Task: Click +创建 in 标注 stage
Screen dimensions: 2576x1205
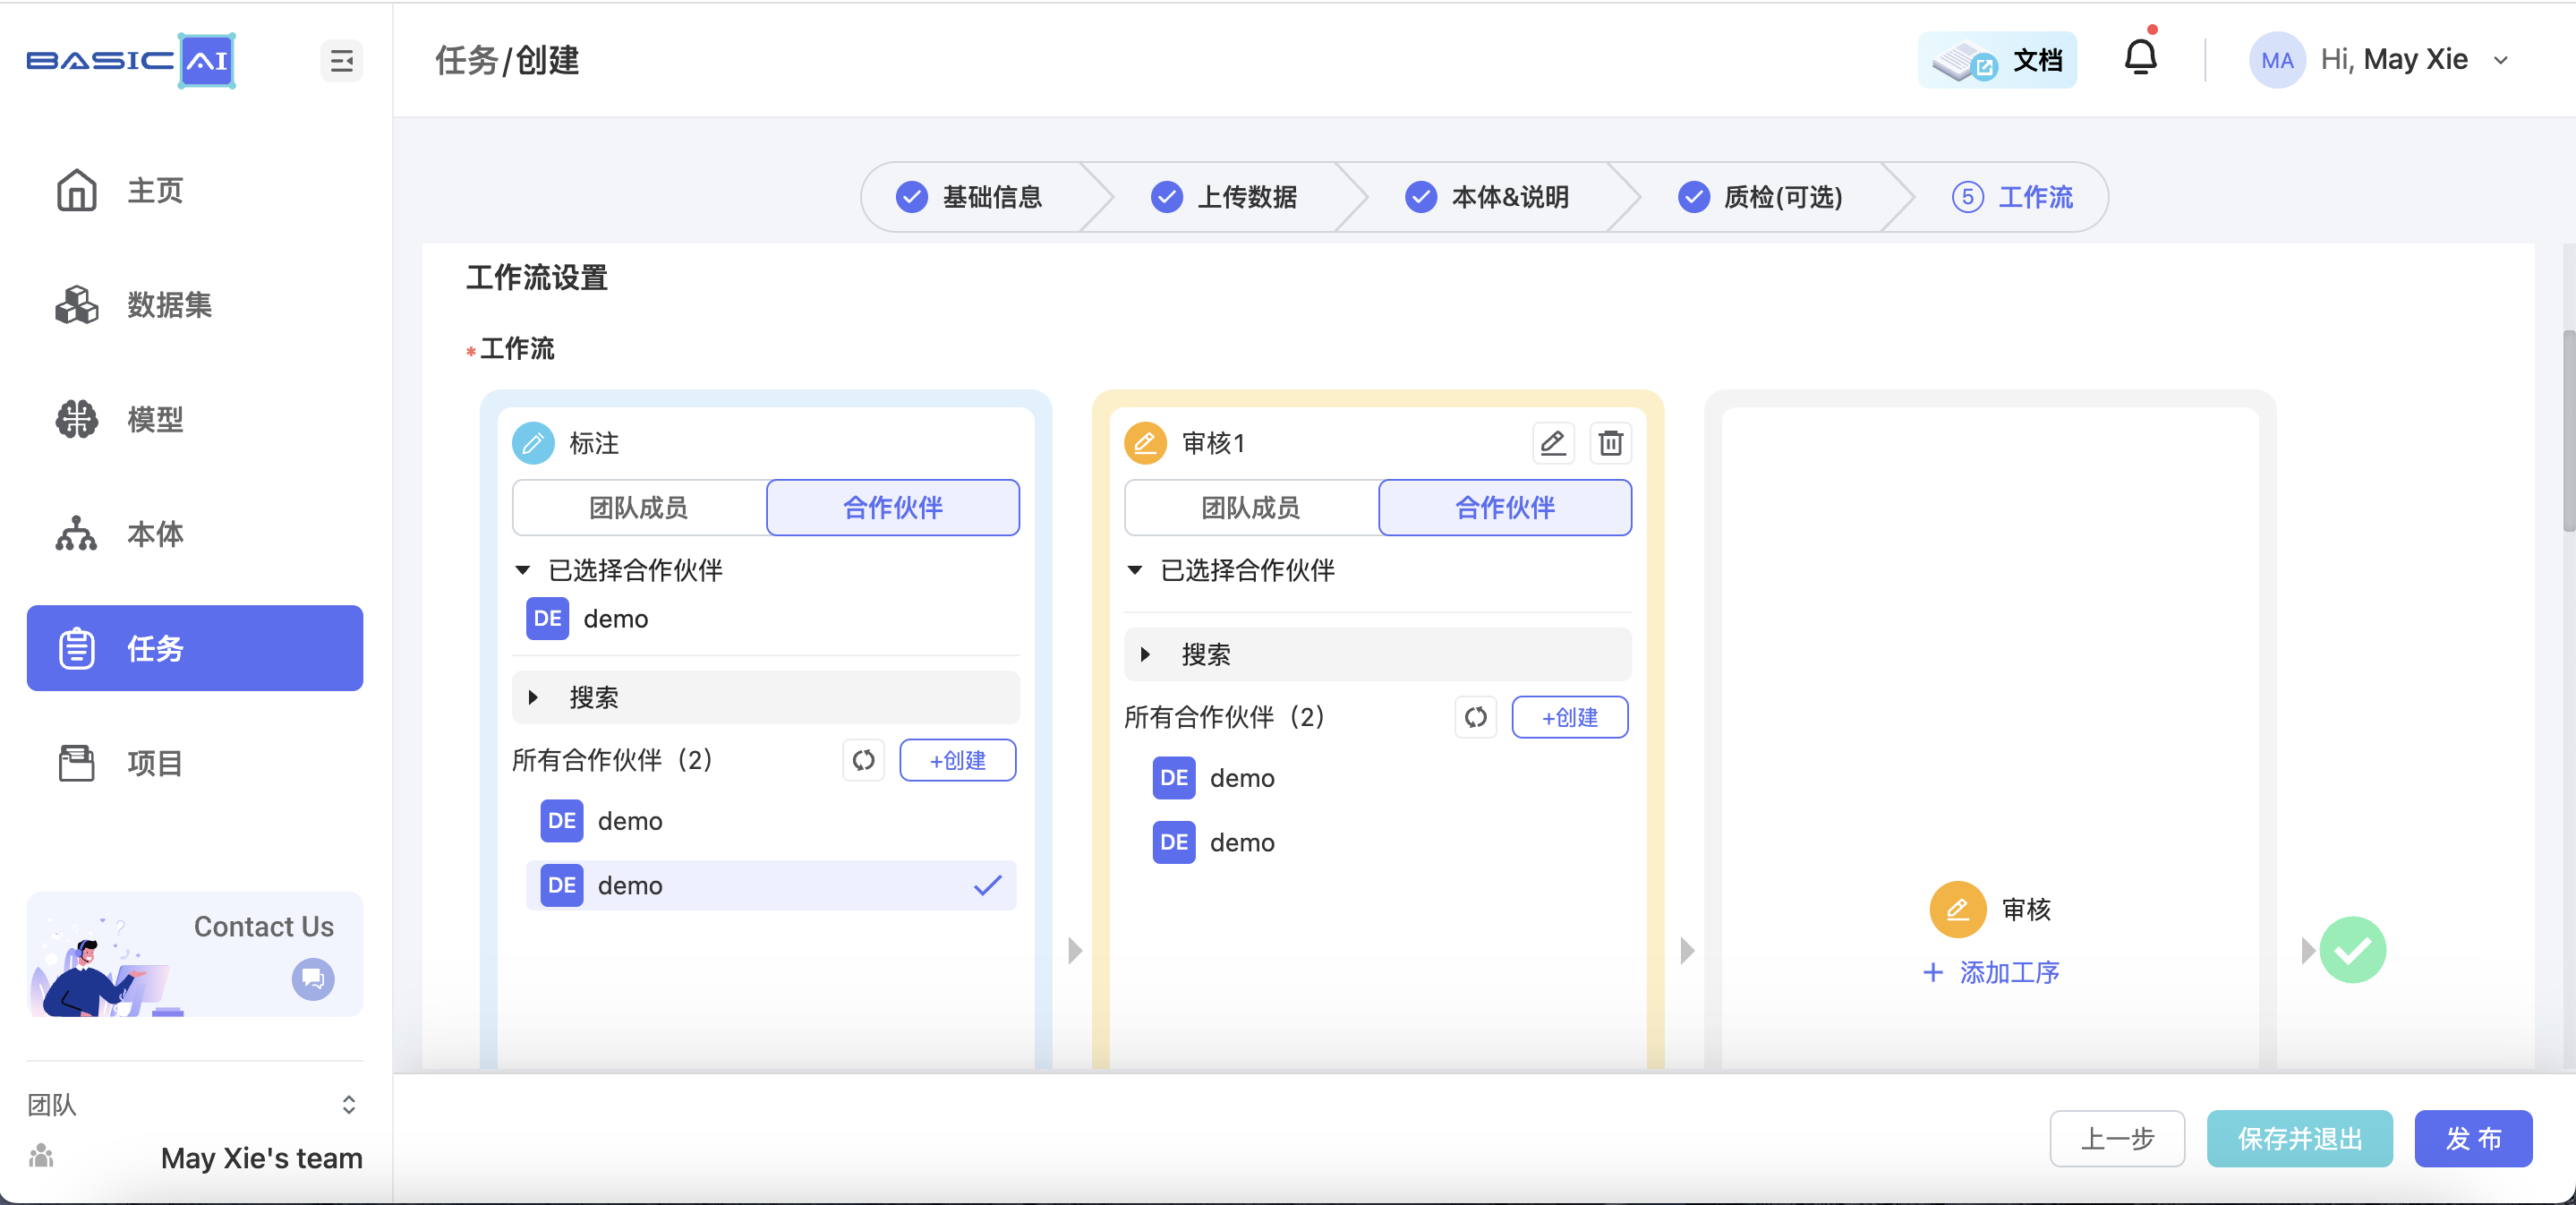Action: click(958, 761)
